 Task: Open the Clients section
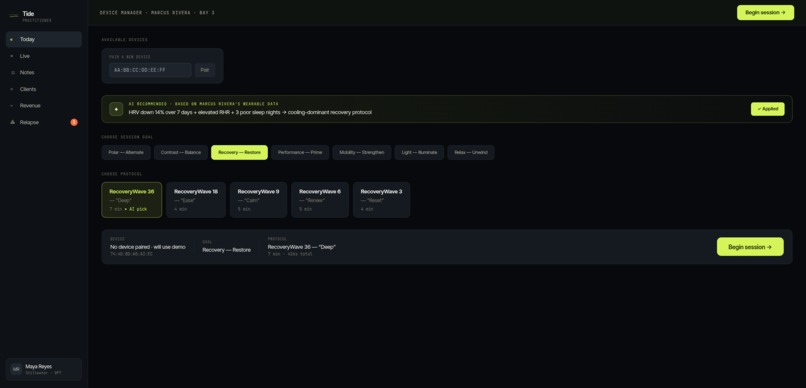(x=44, y=89)
